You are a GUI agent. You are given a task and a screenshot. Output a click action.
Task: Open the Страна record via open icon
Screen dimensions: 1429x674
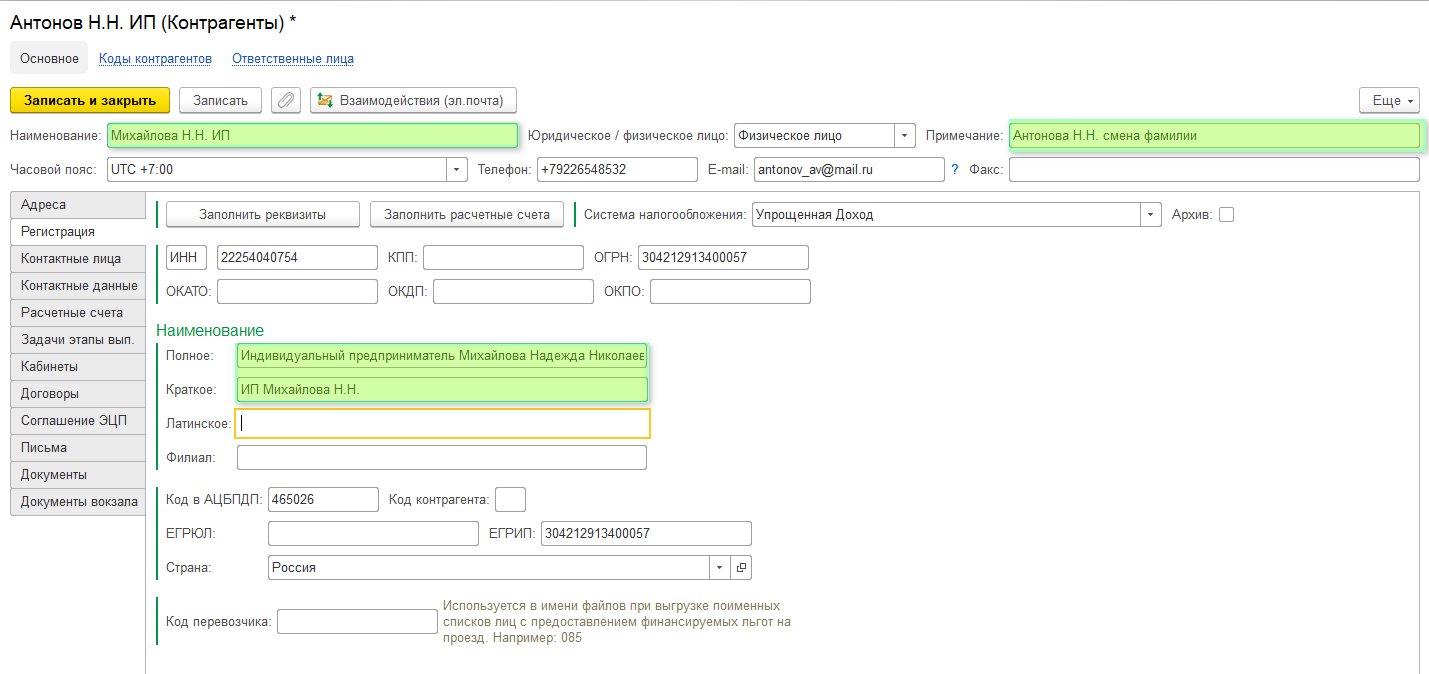pos(741,568)
